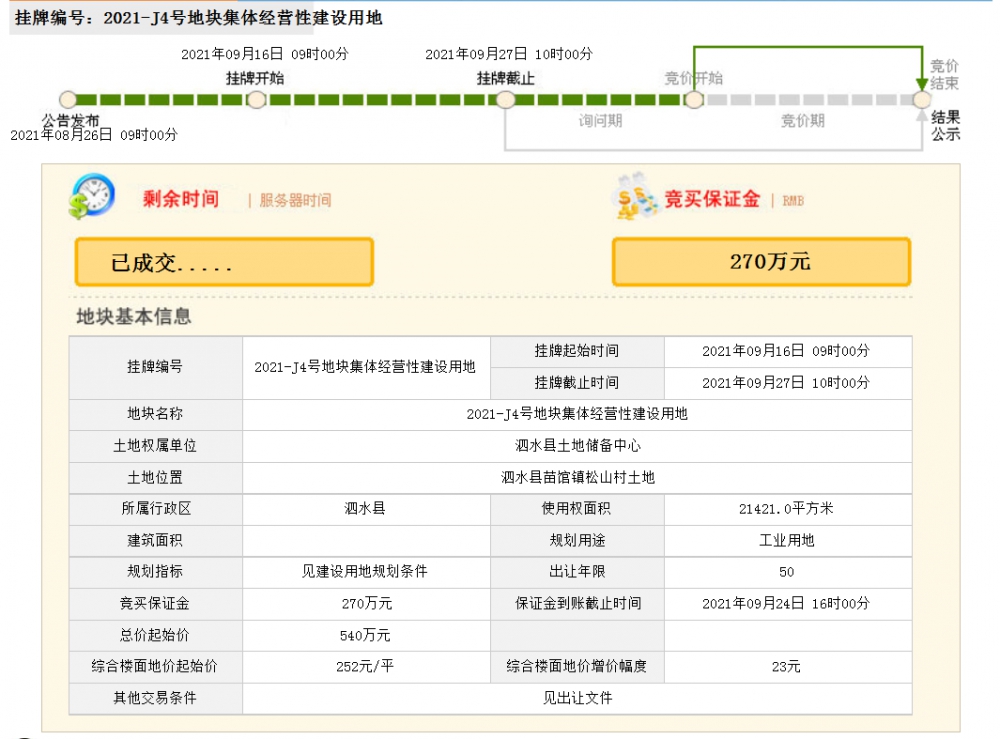Click the 公告发布 timeline marker circle
Image resolution: width=1000 pixels, height=739 pixels.
68,99
